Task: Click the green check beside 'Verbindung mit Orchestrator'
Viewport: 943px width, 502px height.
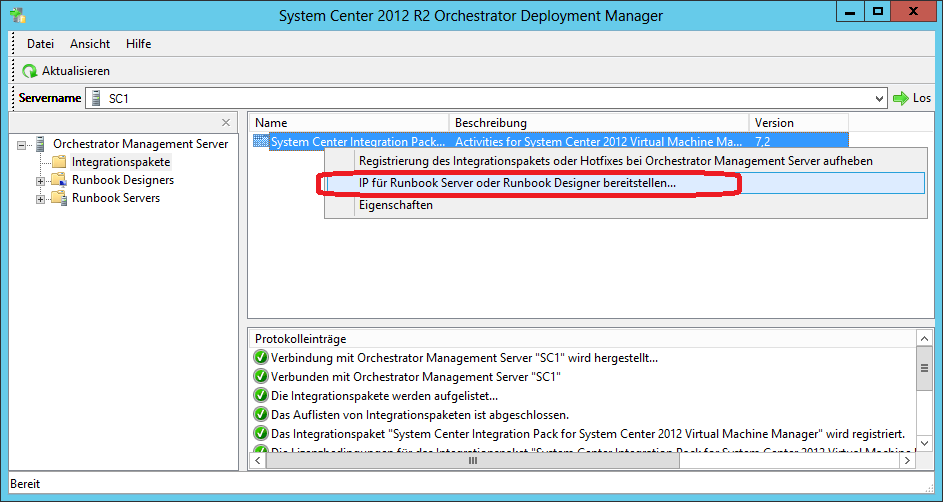Action: coord(260,358)
